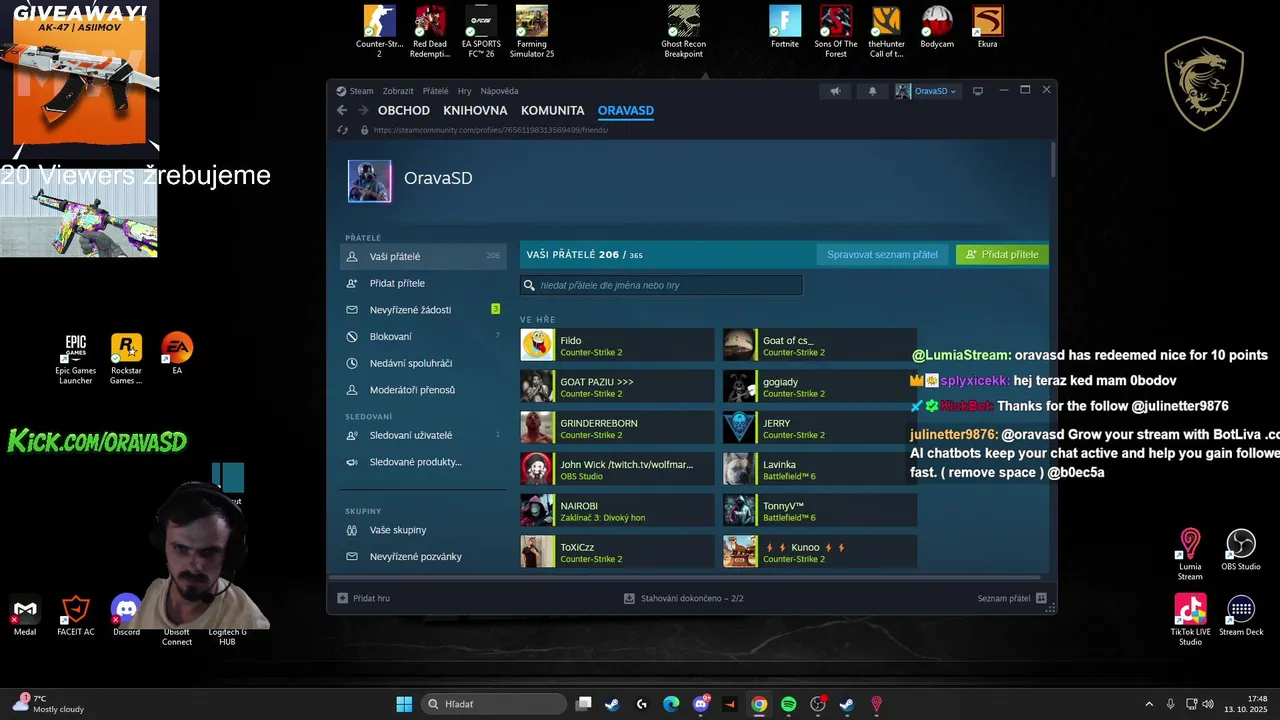Open friend JERRY entry
The image size is (1280, 720).
click(x=820, y=428)
